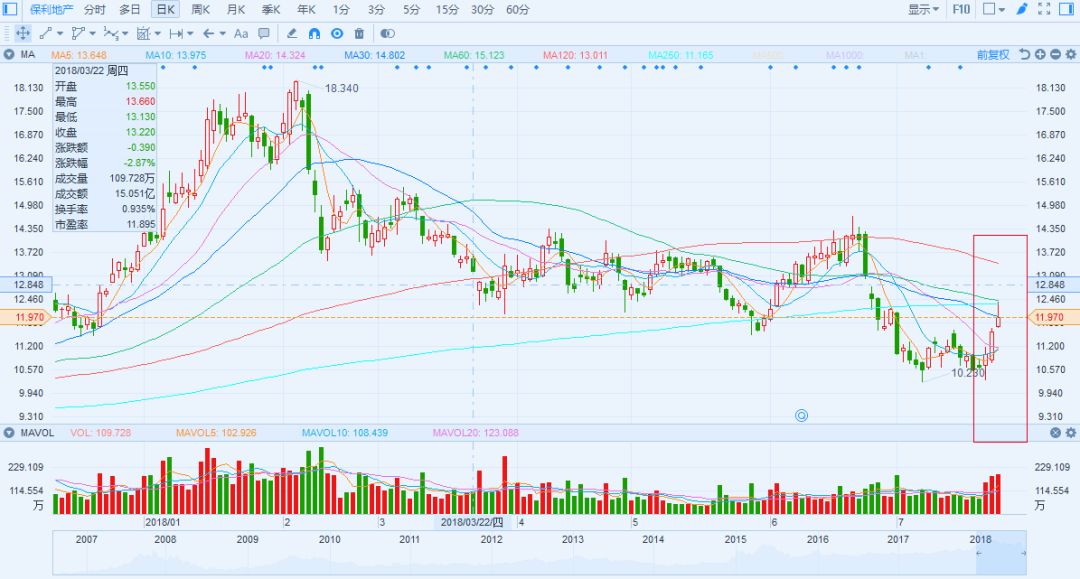Select the pencil edit drawings tool
Image resolution: width=1080 pixels, height=579 pixels.
coord(292,33)
